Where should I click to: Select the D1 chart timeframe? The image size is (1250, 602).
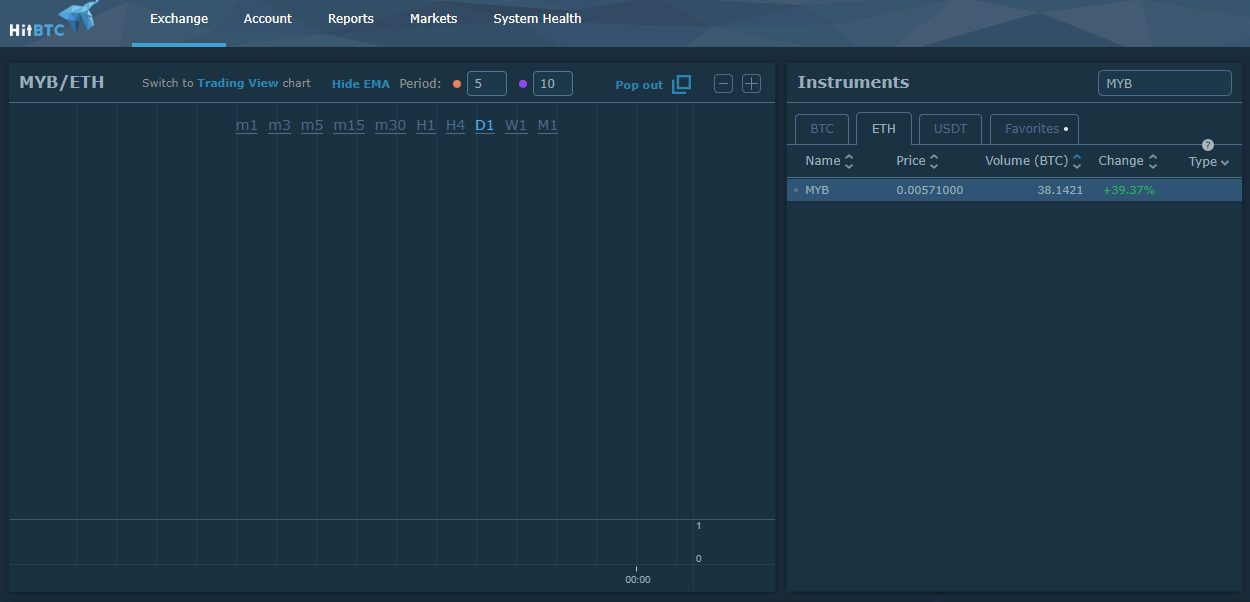(x=485, y=125)
